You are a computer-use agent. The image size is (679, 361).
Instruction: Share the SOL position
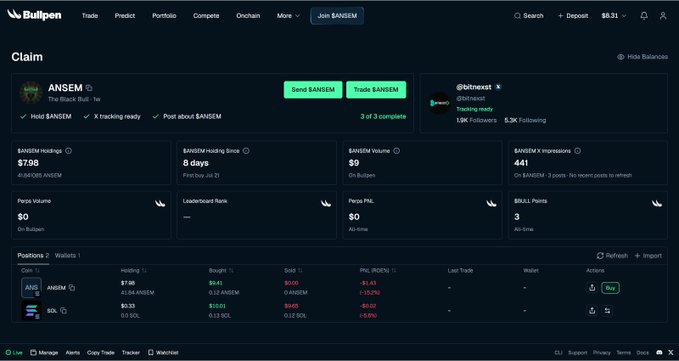pos(592,310)
